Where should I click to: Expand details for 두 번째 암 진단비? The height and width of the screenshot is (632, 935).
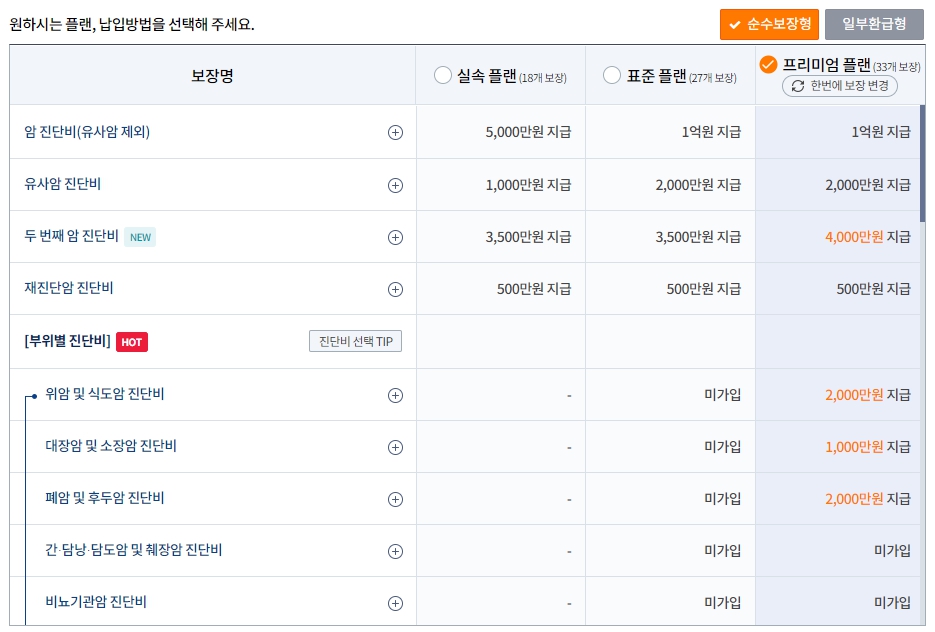pos(395,237)
